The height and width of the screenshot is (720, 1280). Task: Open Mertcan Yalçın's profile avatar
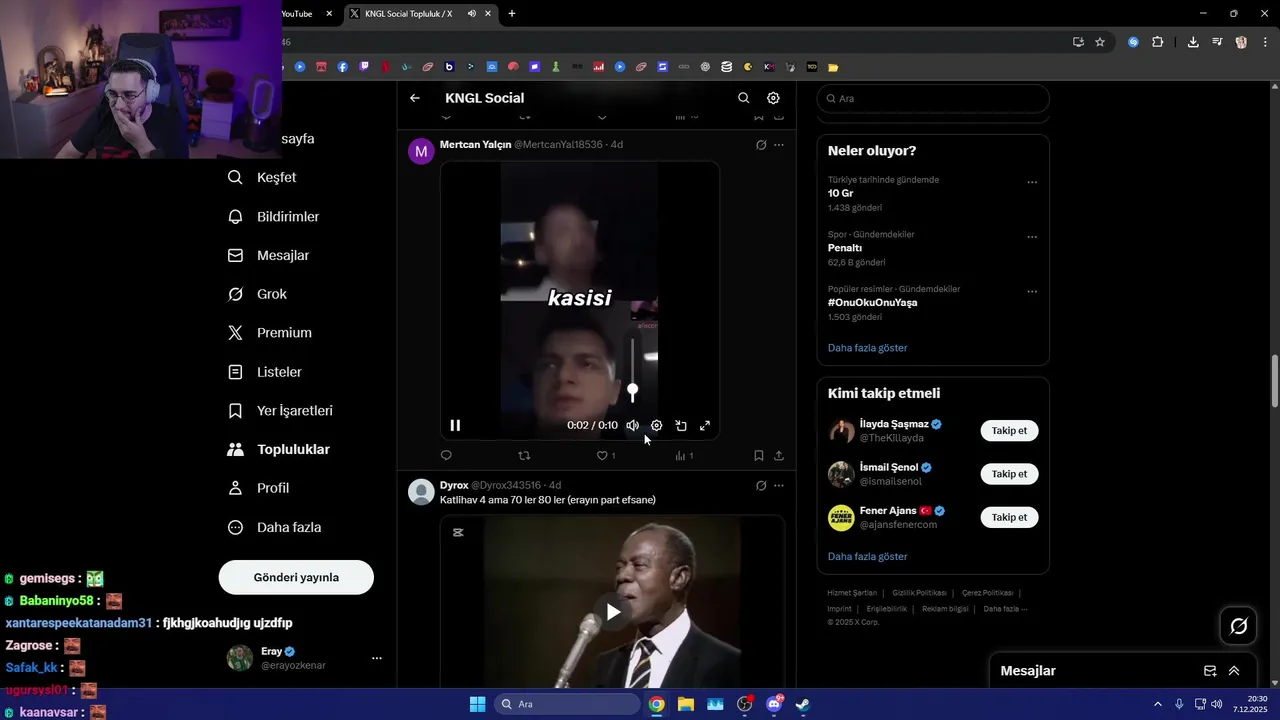coord(421,151)
